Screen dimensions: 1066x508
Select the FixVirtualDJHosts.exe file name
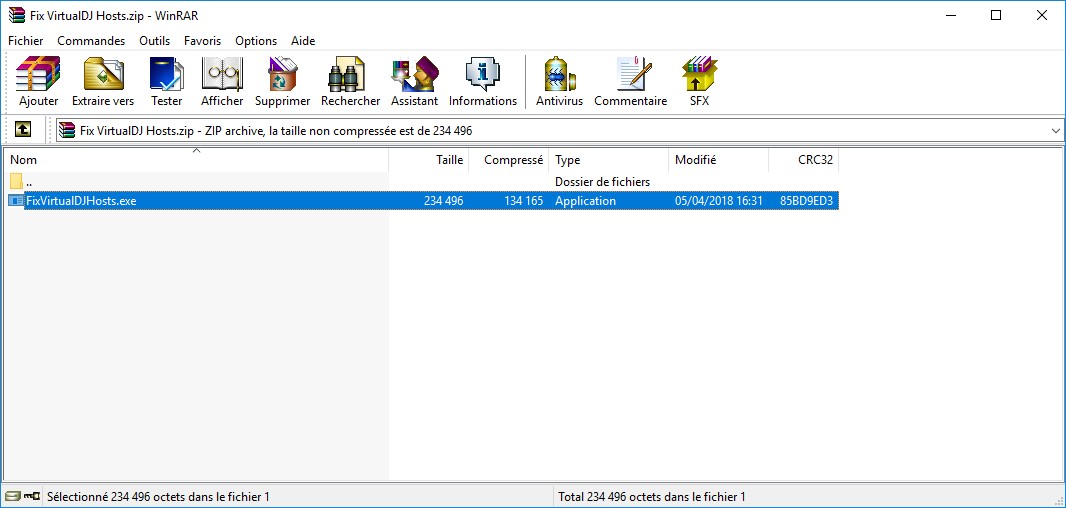click(x=81, y=201)
